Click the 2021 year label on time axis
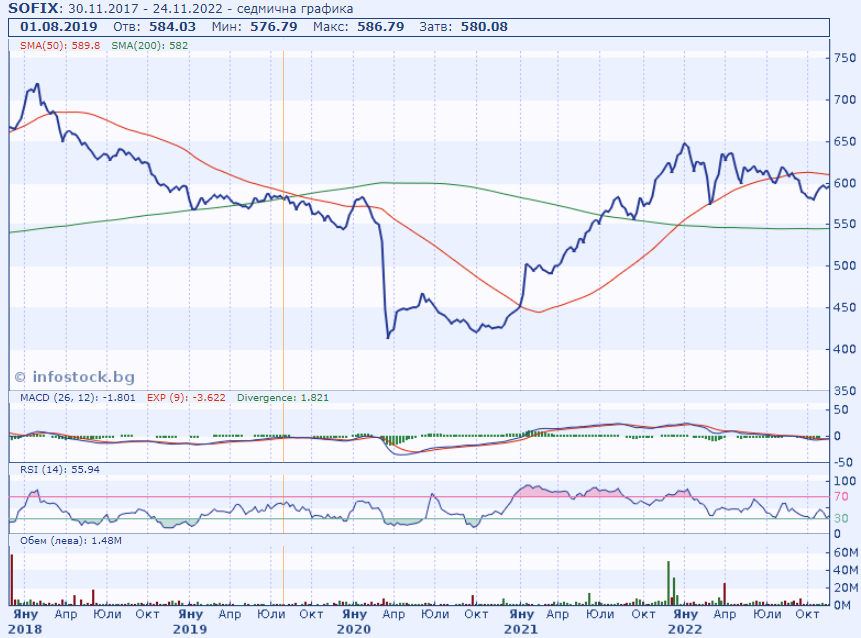The width and height of the screenshot is (861, 638). (x=521, y=629)
